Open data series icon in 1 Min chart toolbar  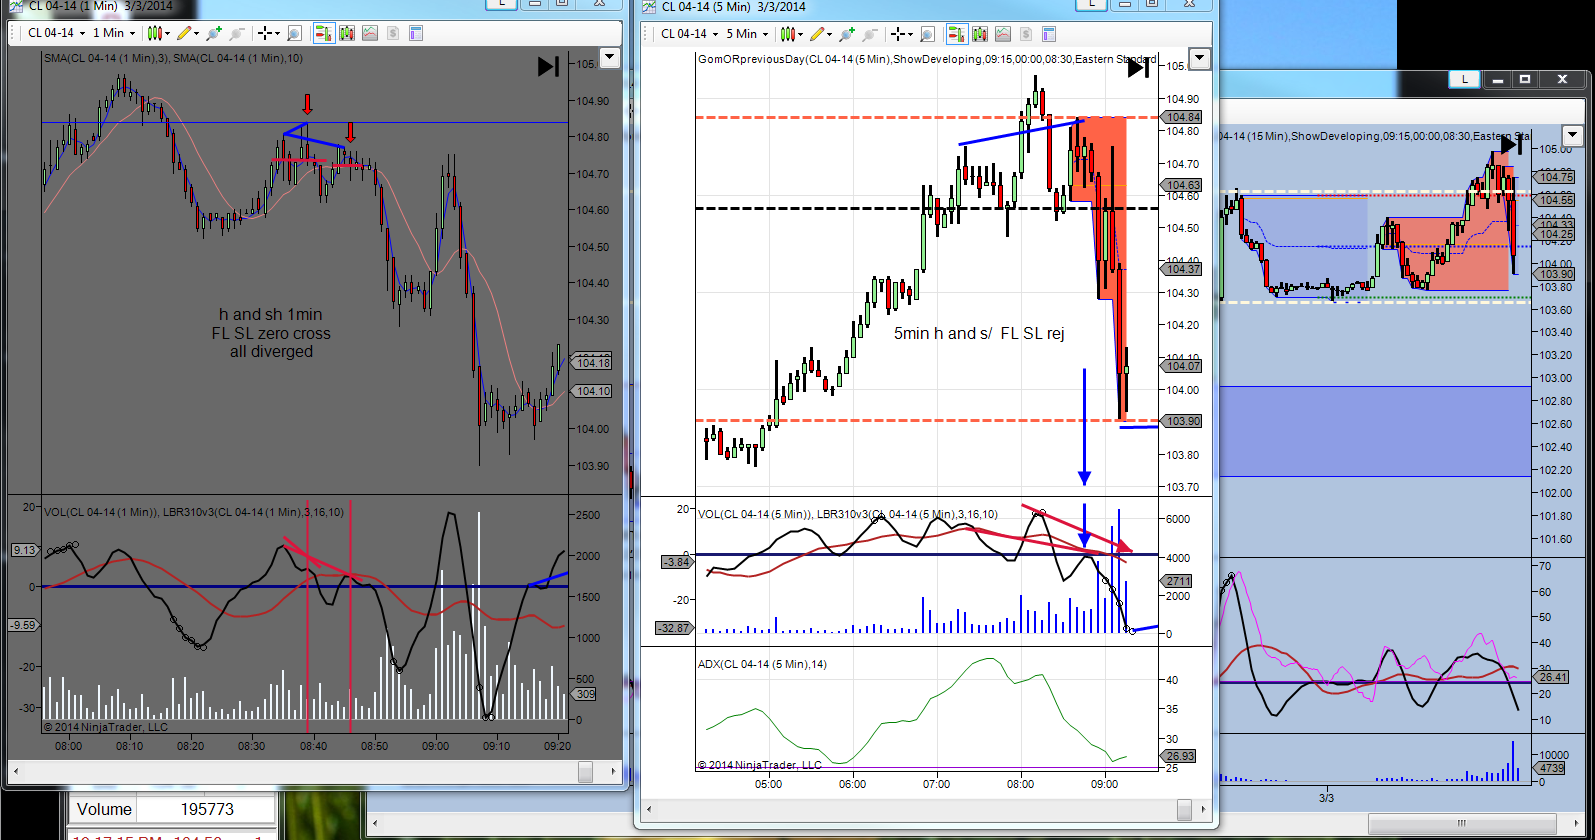[347, 33]
